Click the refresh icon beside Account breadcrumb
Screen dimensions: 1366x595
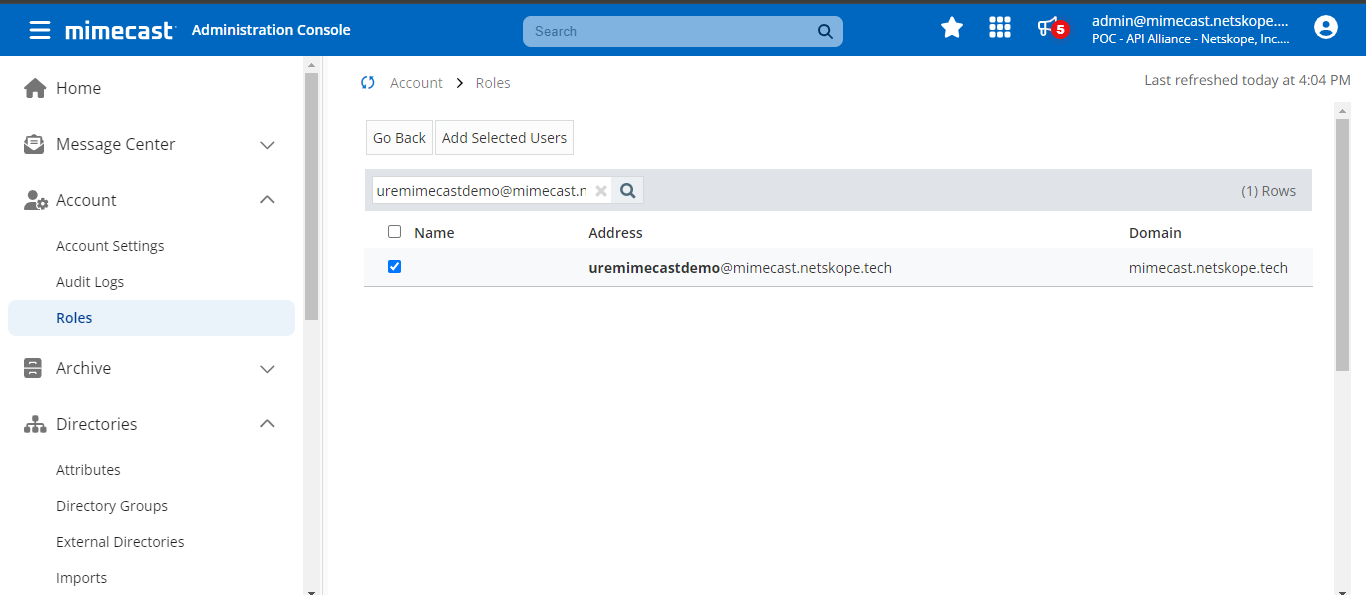368,83
